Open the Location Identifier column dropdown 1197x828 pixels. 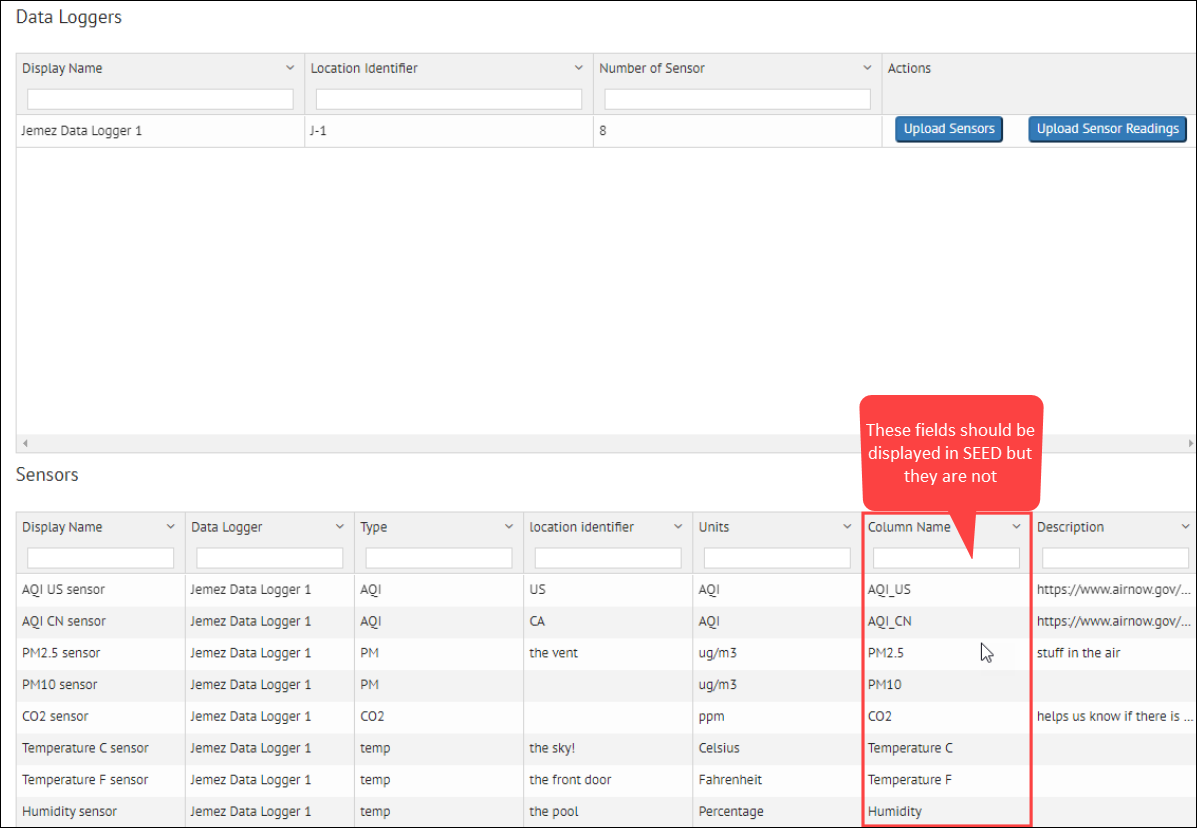[579, 68]
